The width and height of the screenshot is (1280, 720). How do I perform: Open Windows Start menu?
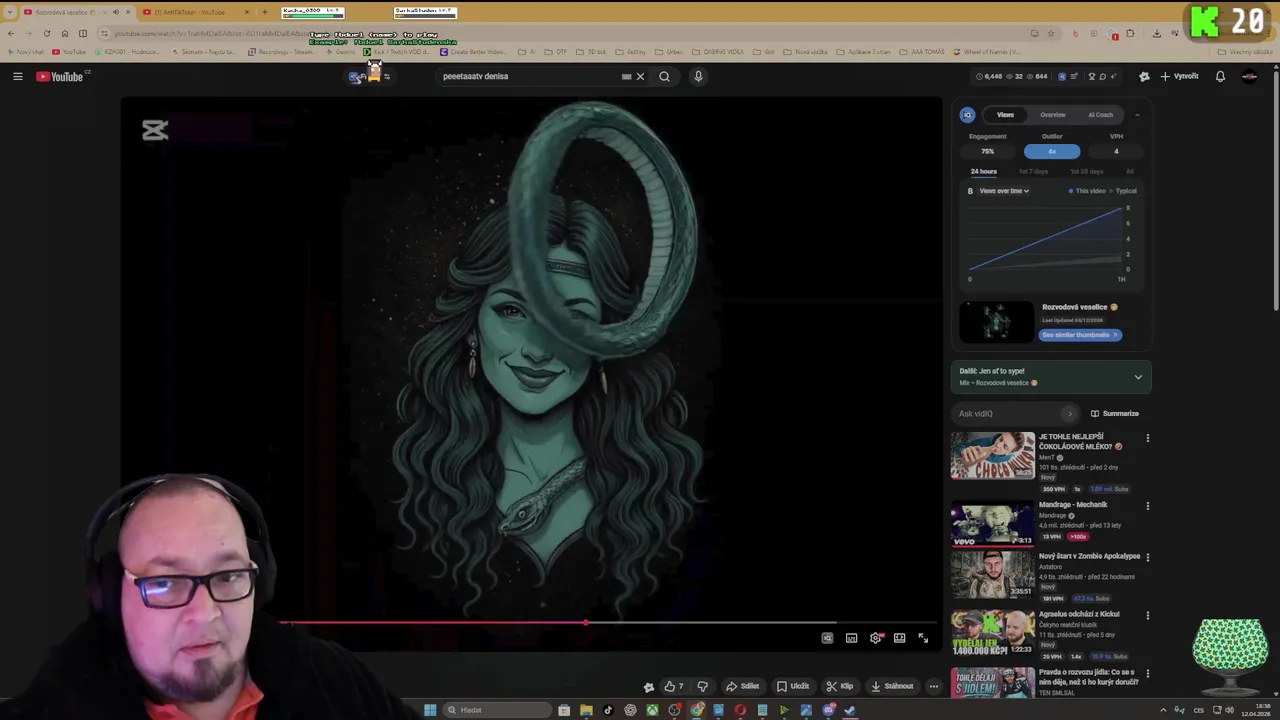pos(429,710)
